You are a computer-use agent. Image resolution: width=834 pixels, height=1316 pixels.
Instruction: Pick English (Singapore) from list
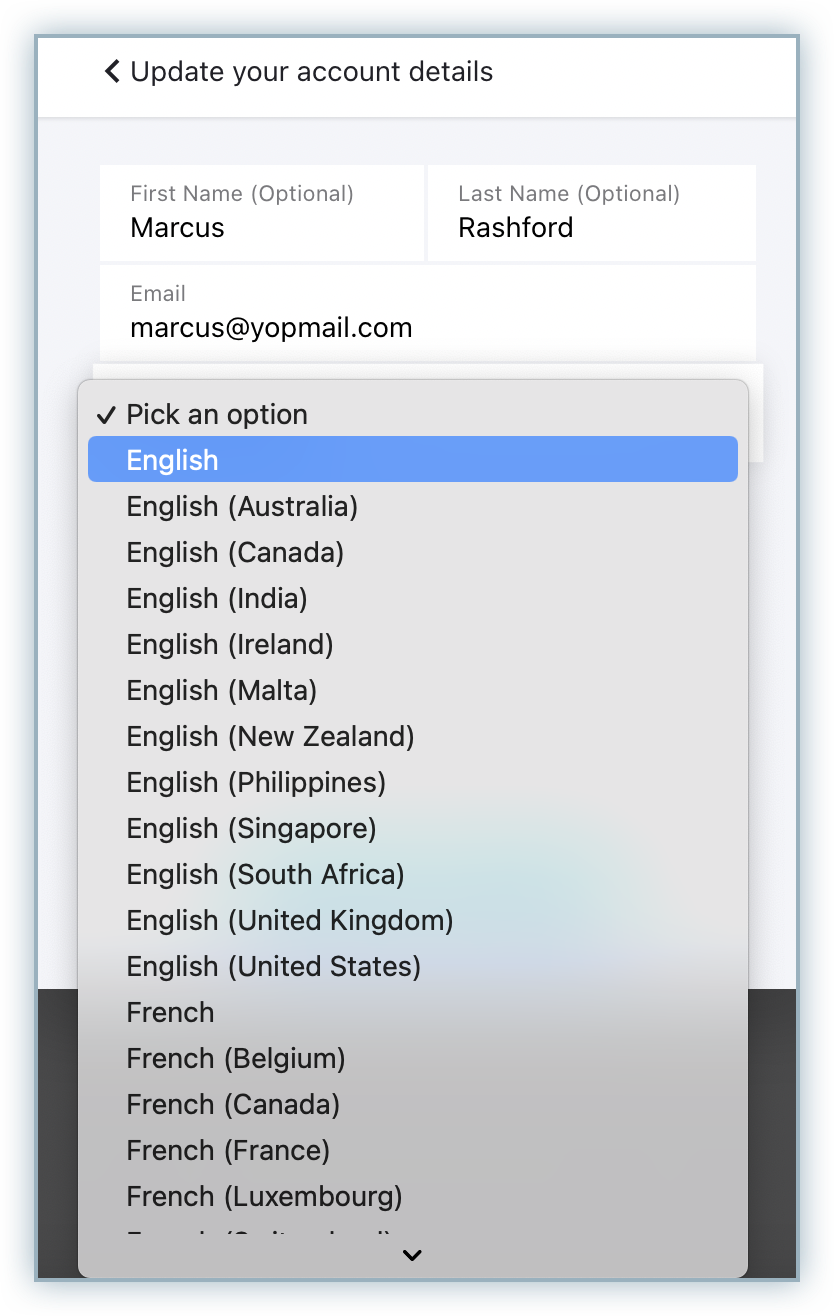[x=251, y=829]
